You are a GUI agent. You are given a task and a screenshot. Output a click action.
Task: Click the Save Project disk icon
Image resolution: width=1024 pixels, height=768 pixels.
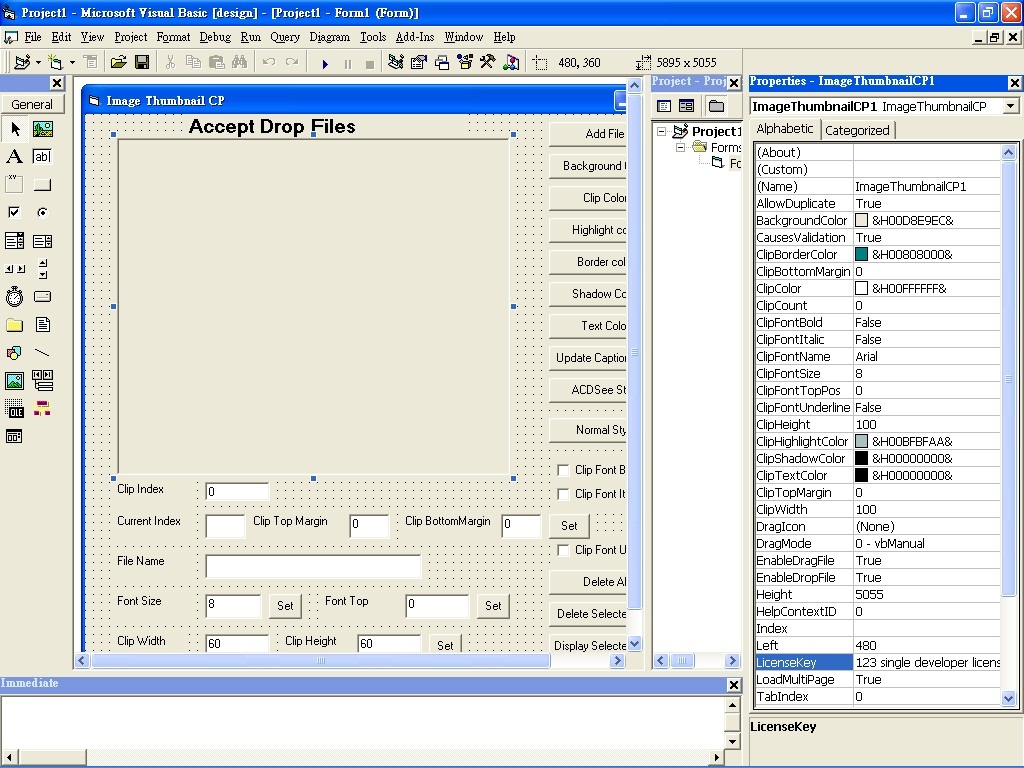(x=142, y=63)
